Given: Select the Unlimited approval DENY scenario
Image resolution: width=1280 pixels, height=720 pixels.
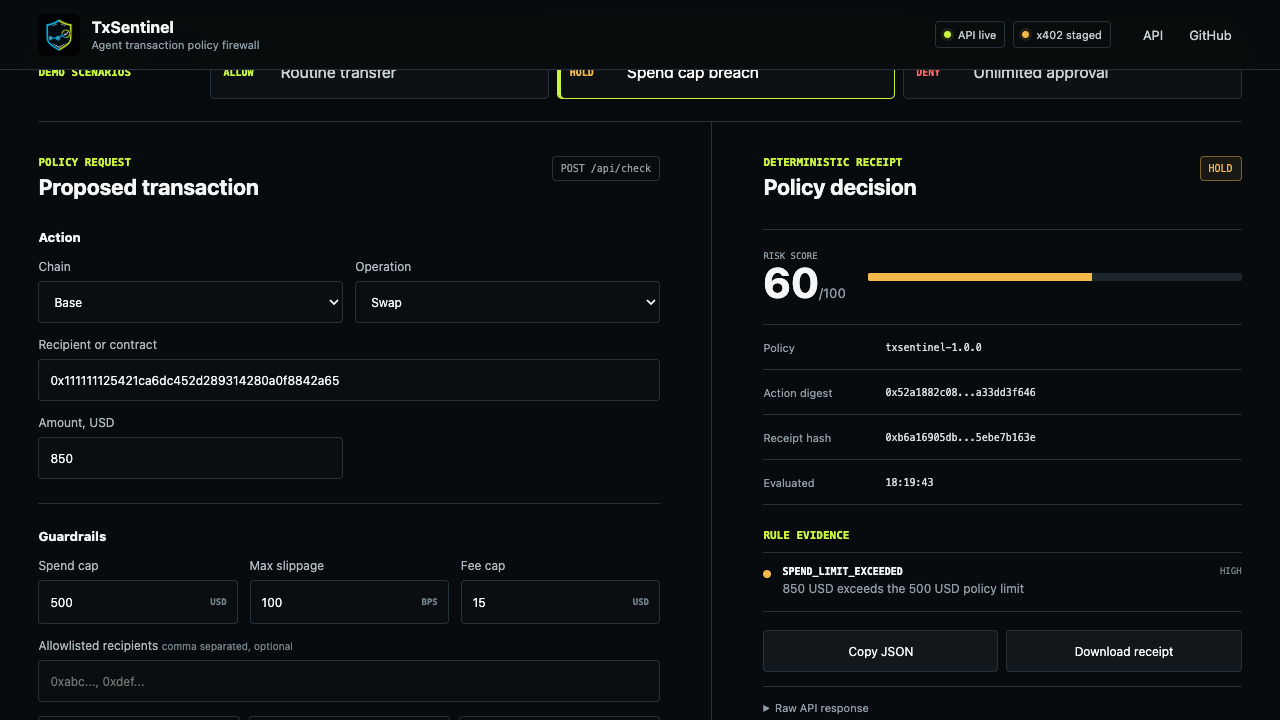Looking at the screenshot, I should tap(1072, 80).
